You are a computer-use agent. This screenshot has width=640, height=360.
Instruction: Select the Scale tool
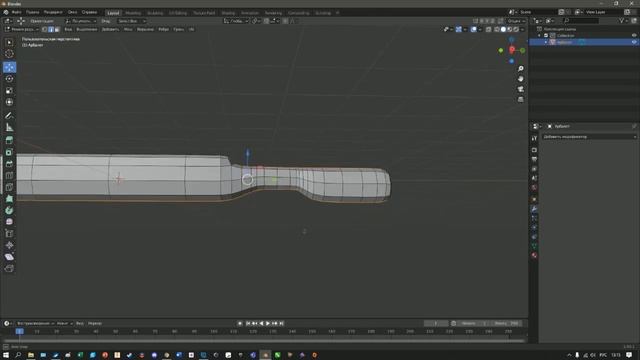pyautogui.click(x=9, y=91)
